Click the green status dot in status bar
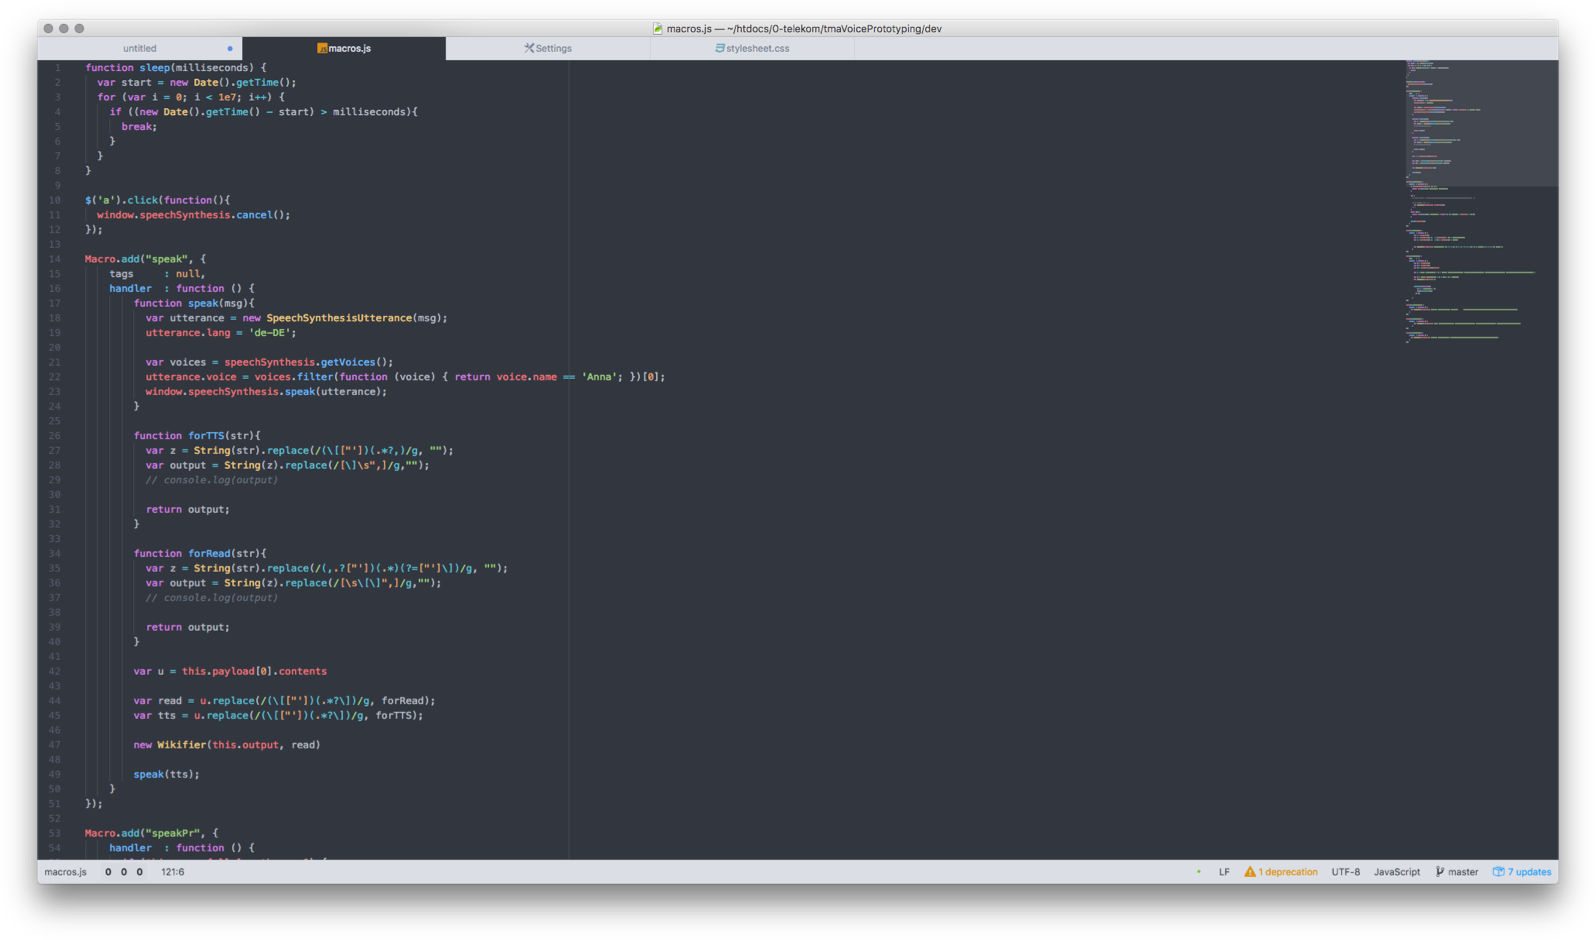Image resolution: width=1596 pixels, height=940 pixels. coord(1198,872)
